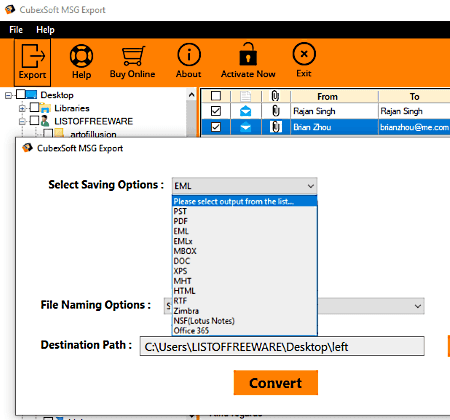450x420 pixels.
Task: Click 'brianzhou@me.com' recipient cell
Action: (x=414, y=127)
